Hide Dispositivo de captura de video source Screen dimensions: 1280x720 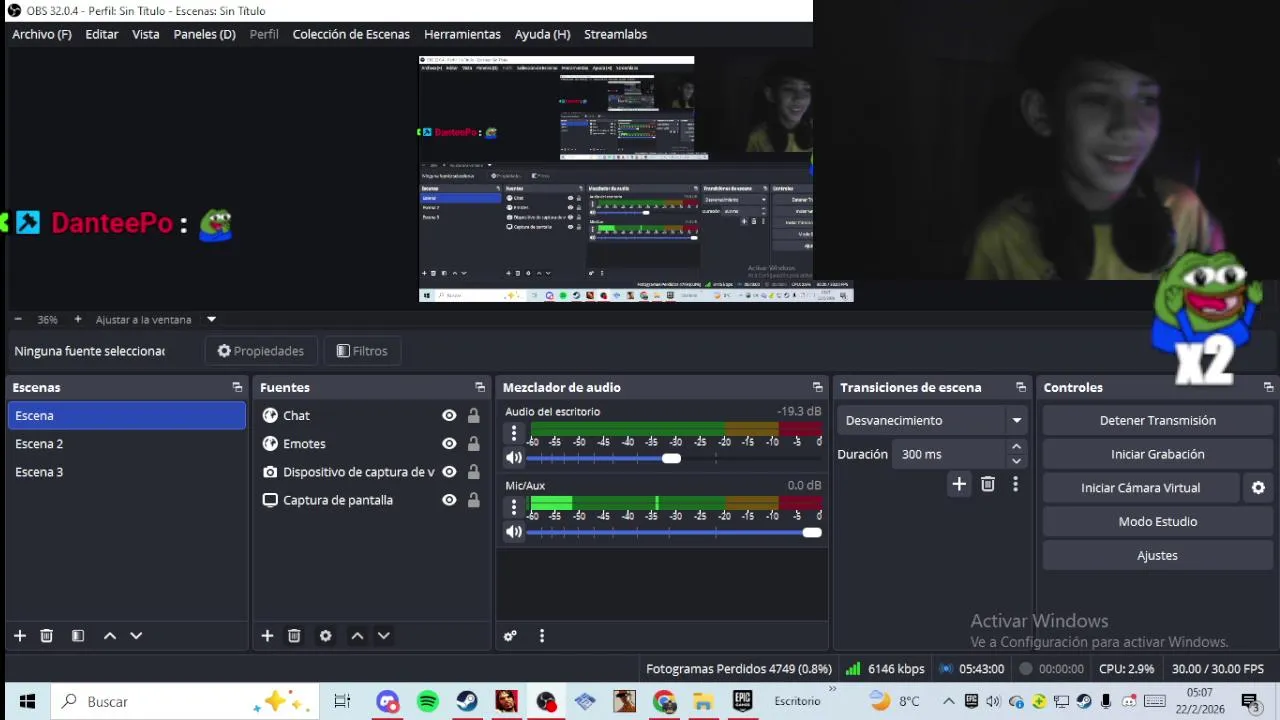pyautogui.click(x=449, y=472)
